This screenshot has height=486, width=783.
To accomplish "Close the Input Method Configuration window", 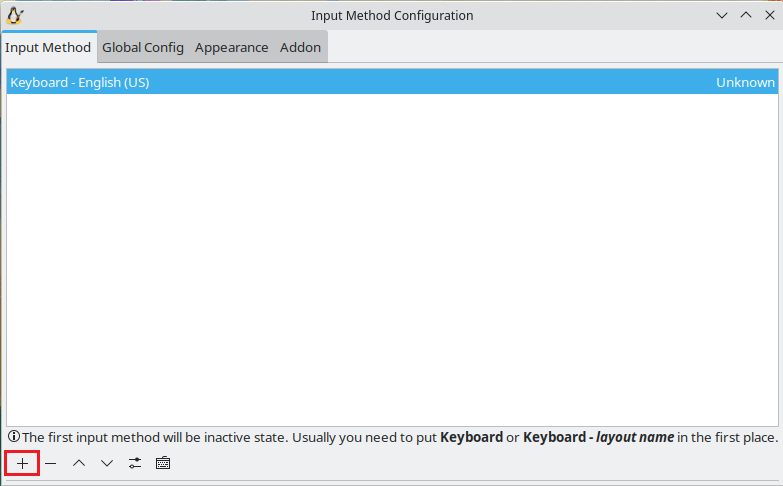I will point(770,15).
